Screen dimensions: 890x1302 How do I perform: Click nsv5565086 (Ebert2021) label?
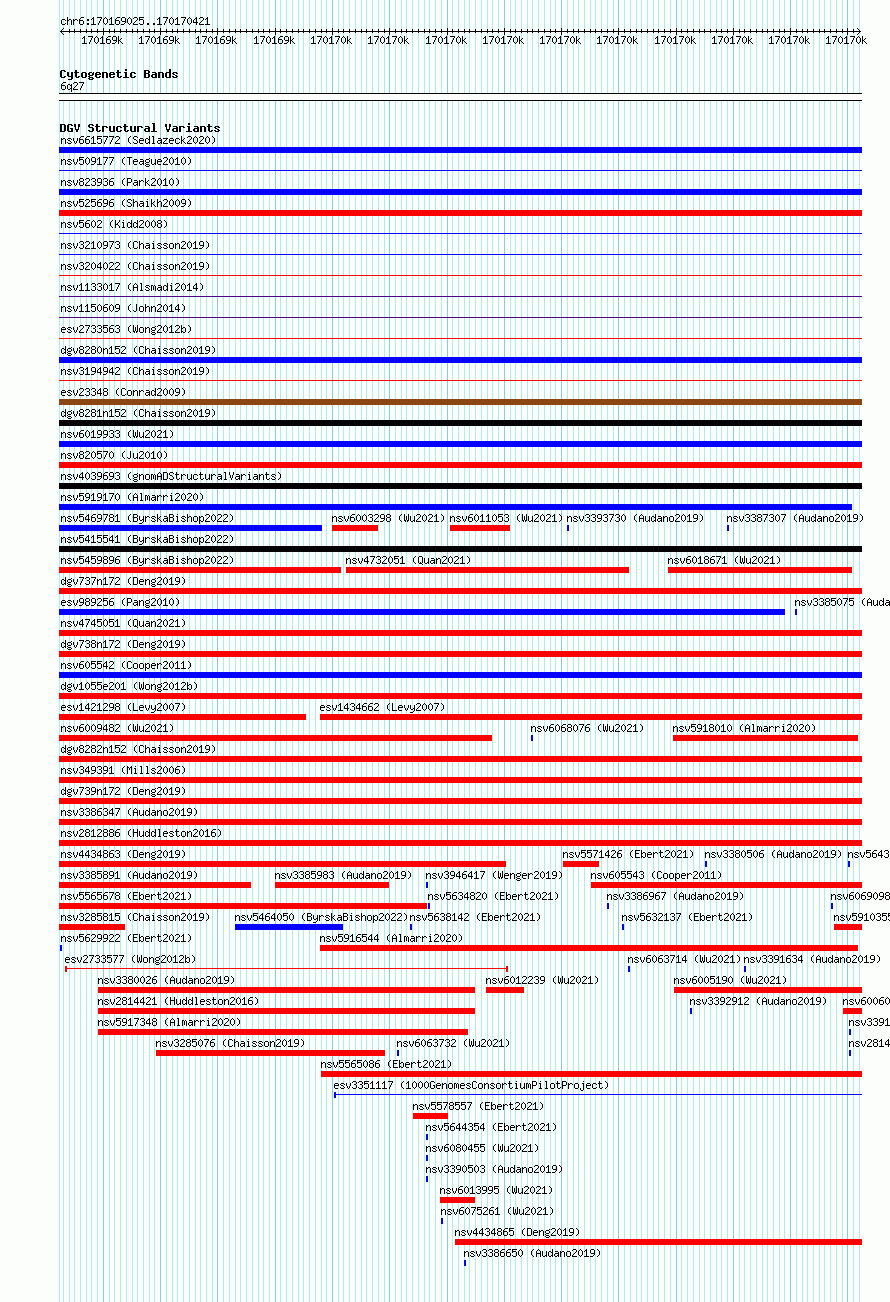pyautogui.click(x=385, y=1064)
